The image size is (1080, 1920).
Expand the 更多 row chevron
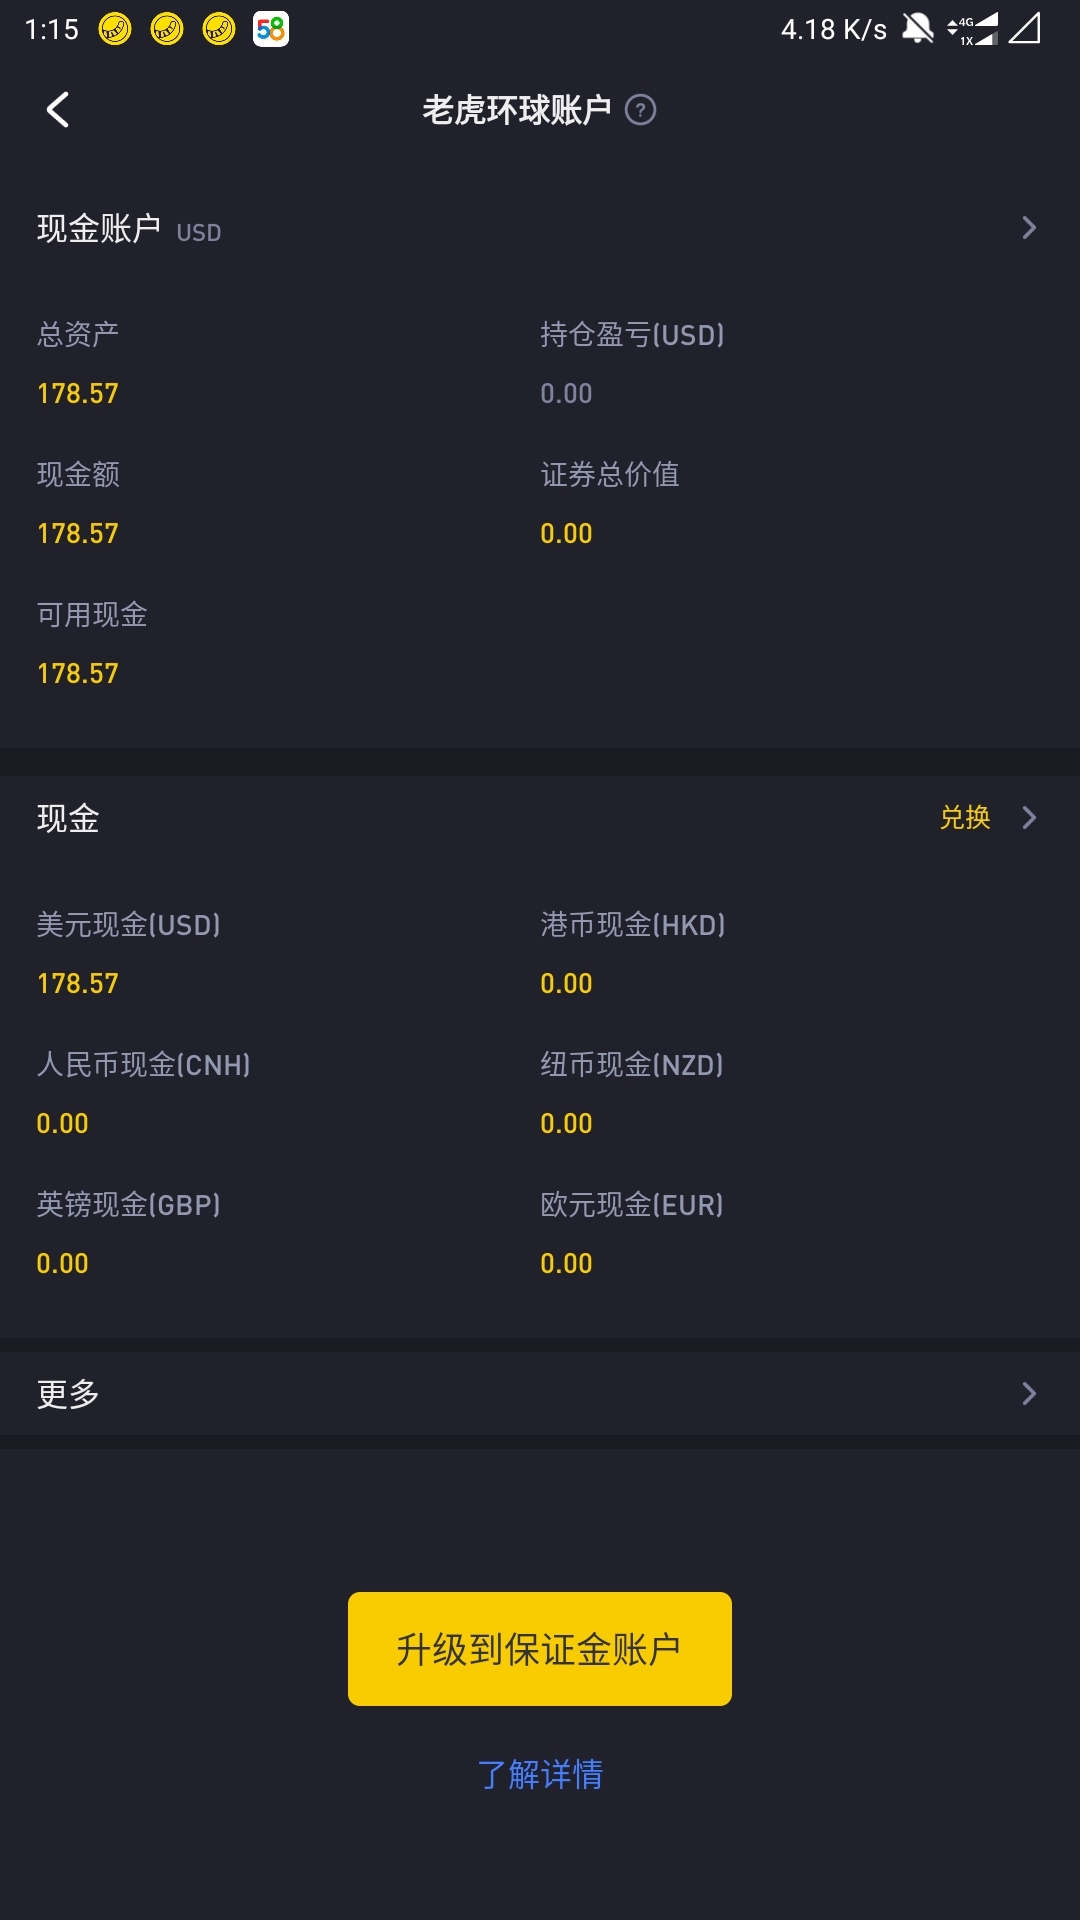[1029, 1393]
